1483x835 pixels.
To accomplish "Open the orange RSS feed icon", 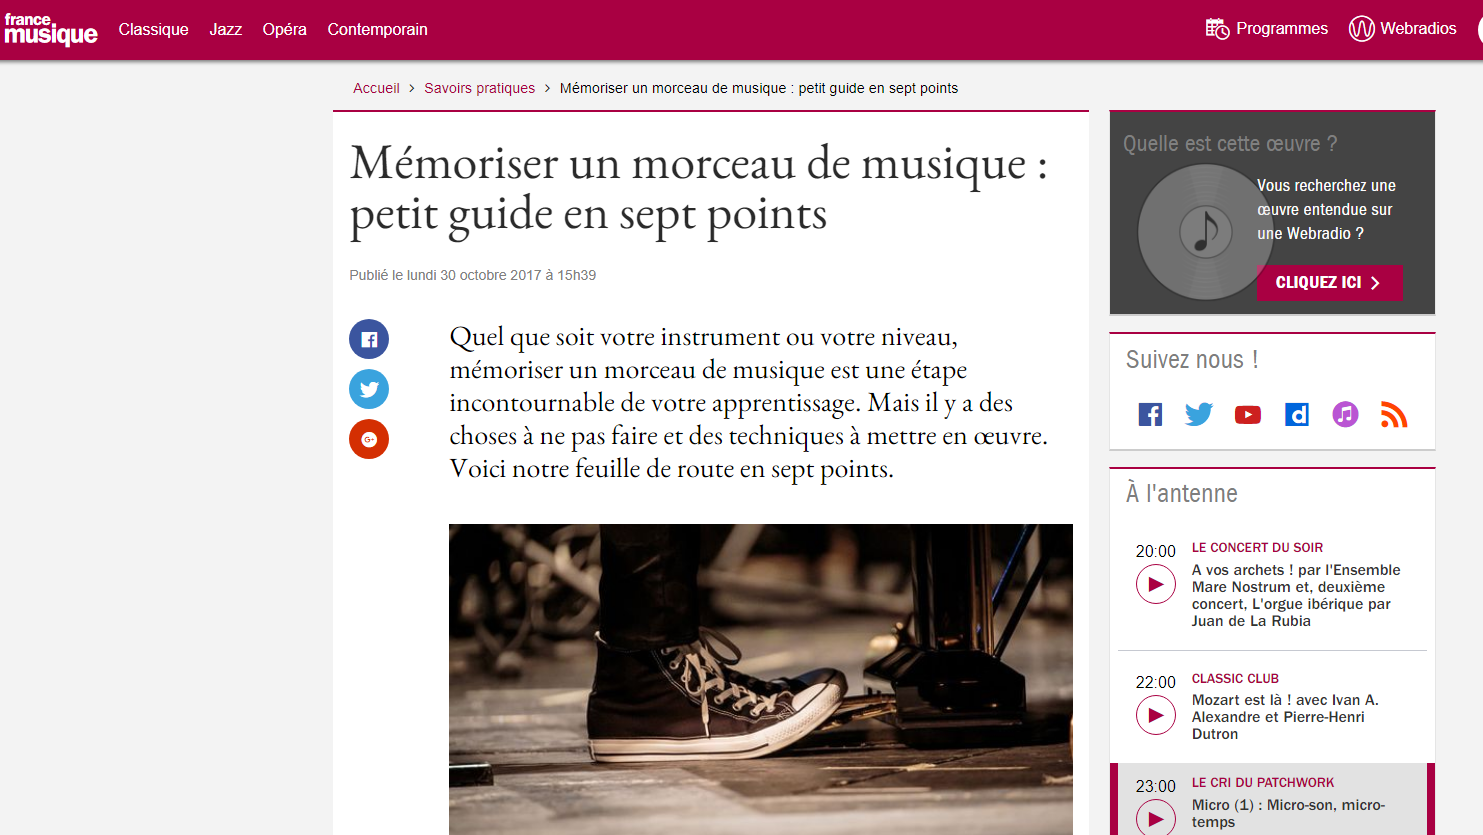I will 1394,414.
